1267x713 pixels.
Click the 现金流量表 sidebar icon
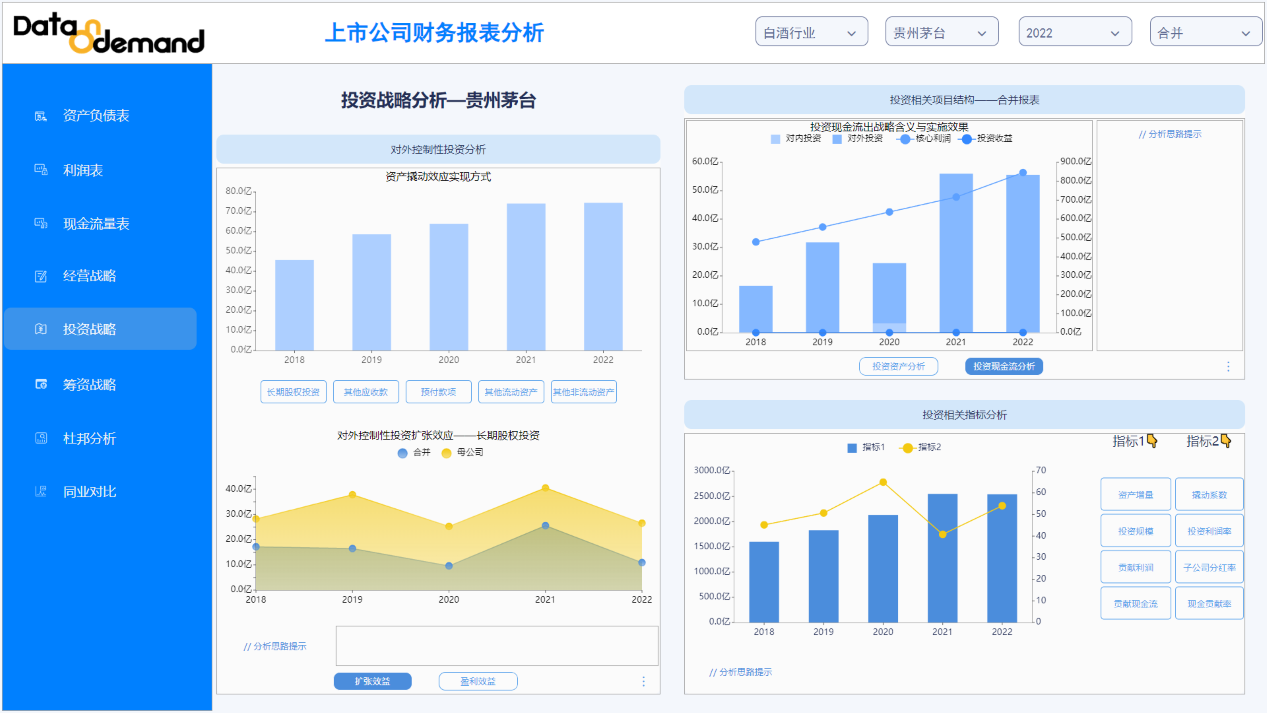coord(41,223)
